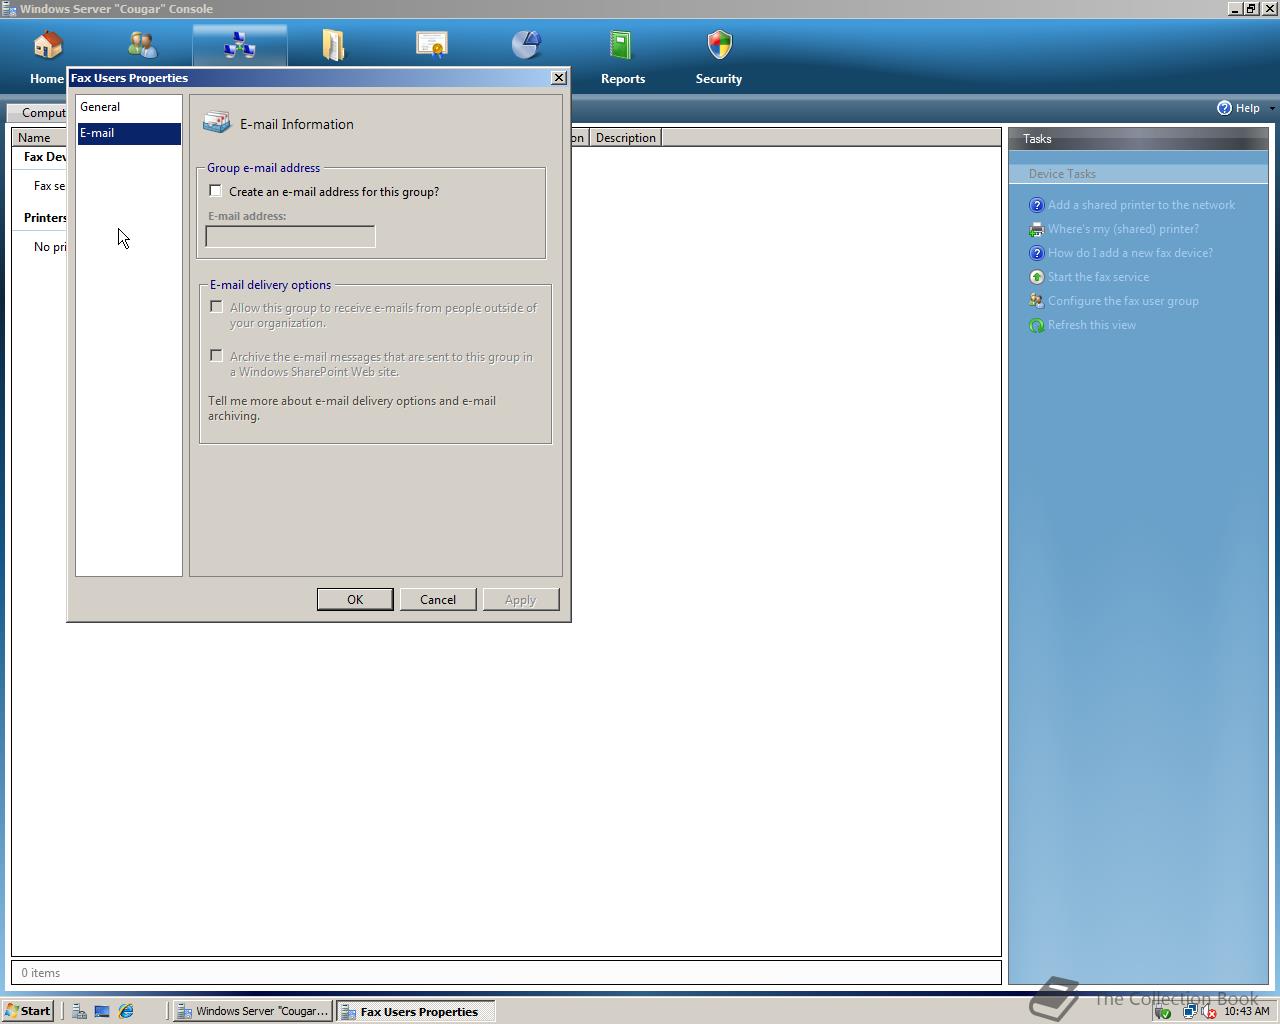Select the General page in properties
1280x1024 pixels.
click(x=130, y=107)
